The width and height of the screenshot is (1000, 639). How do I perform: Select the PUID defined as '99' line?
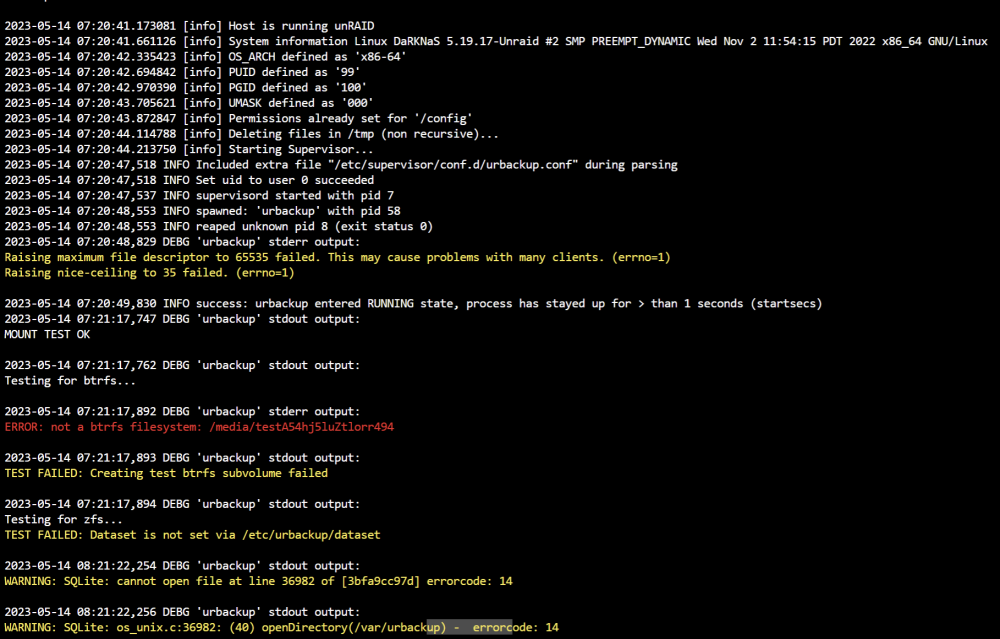tap(182, 72)
